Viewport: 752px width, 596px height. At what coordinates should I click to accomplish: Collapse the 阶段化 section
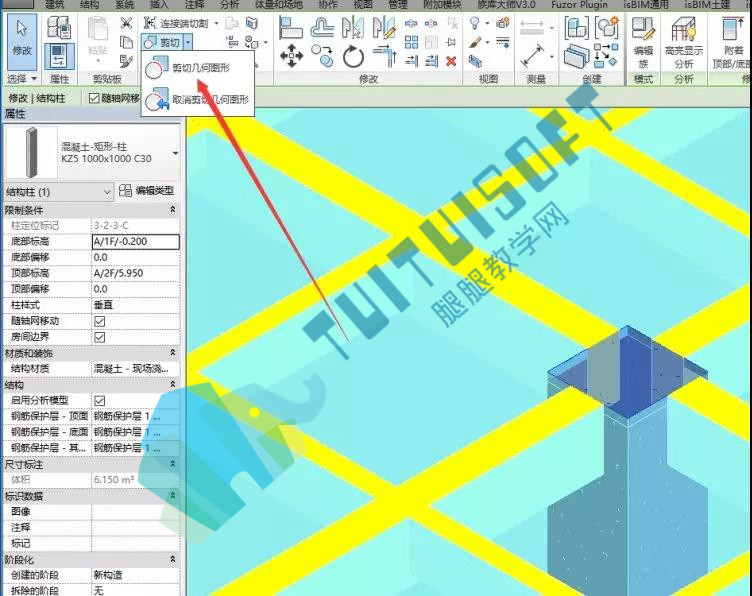(173, 559)
